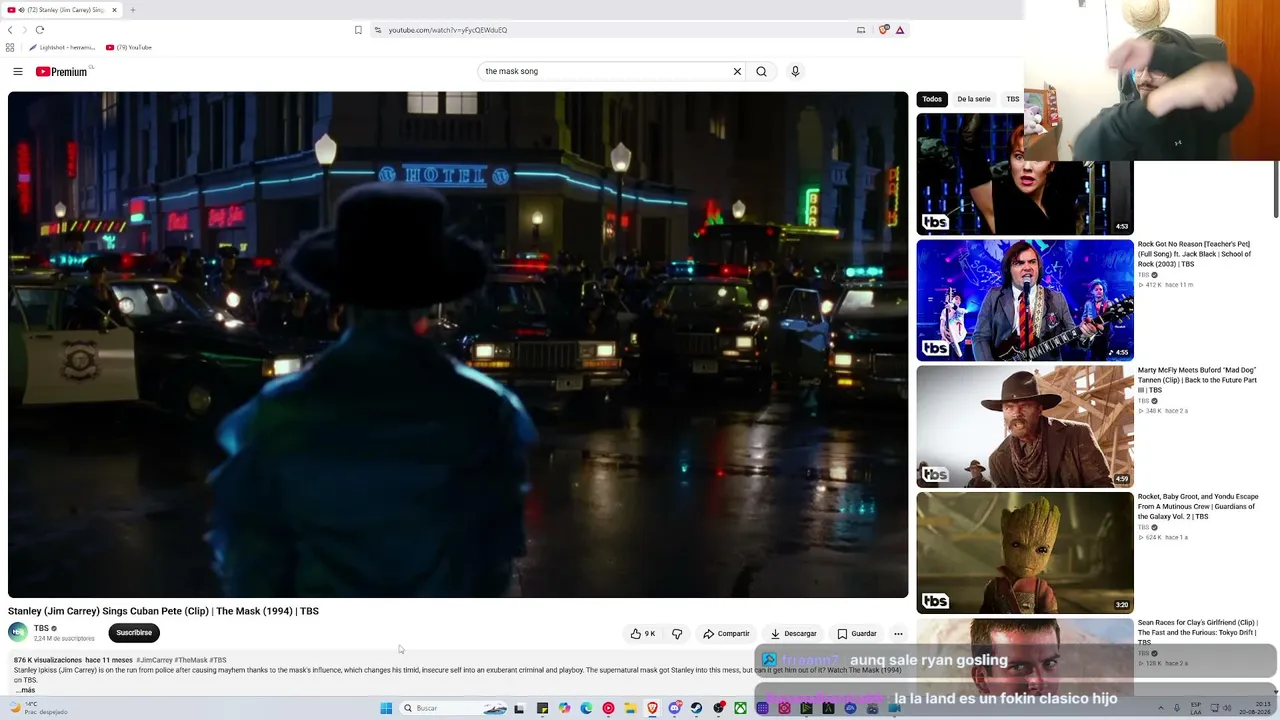Open Xbox app from the taskbar
This screenshot has height=720, width=1280.
740,708
